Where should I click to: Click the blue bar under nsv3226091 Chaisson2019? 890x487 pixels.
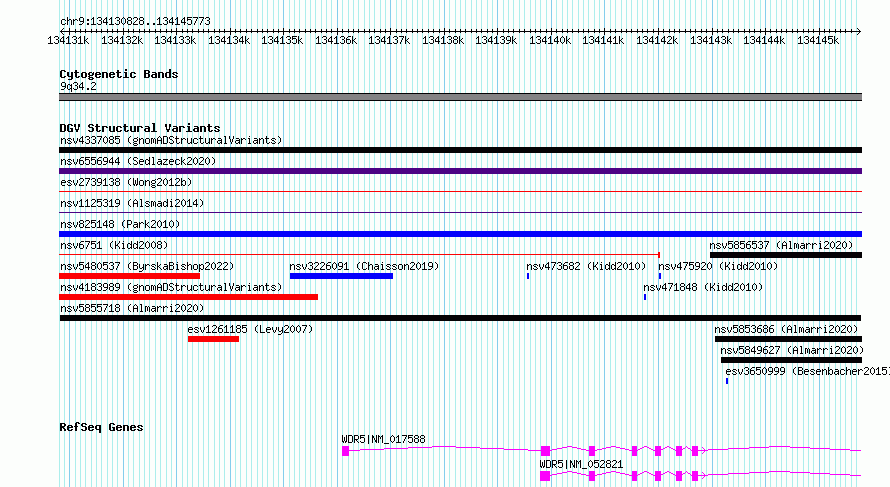[x=341, y=276]
